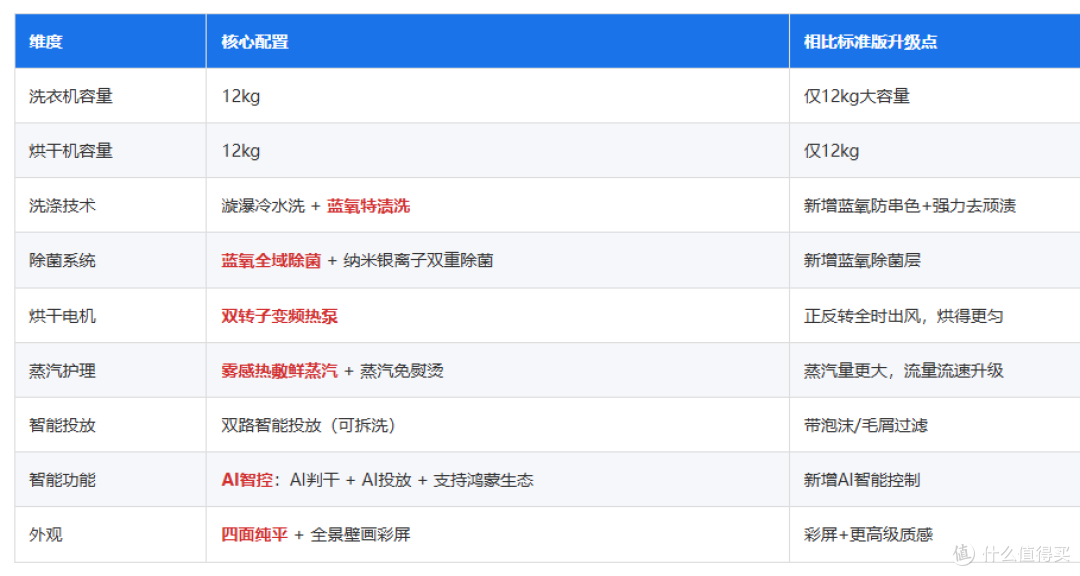The height and width of the screenshot is (576, 1080).
Task: Click the 仅12kg大容量 cell
Action: [935, 96]
